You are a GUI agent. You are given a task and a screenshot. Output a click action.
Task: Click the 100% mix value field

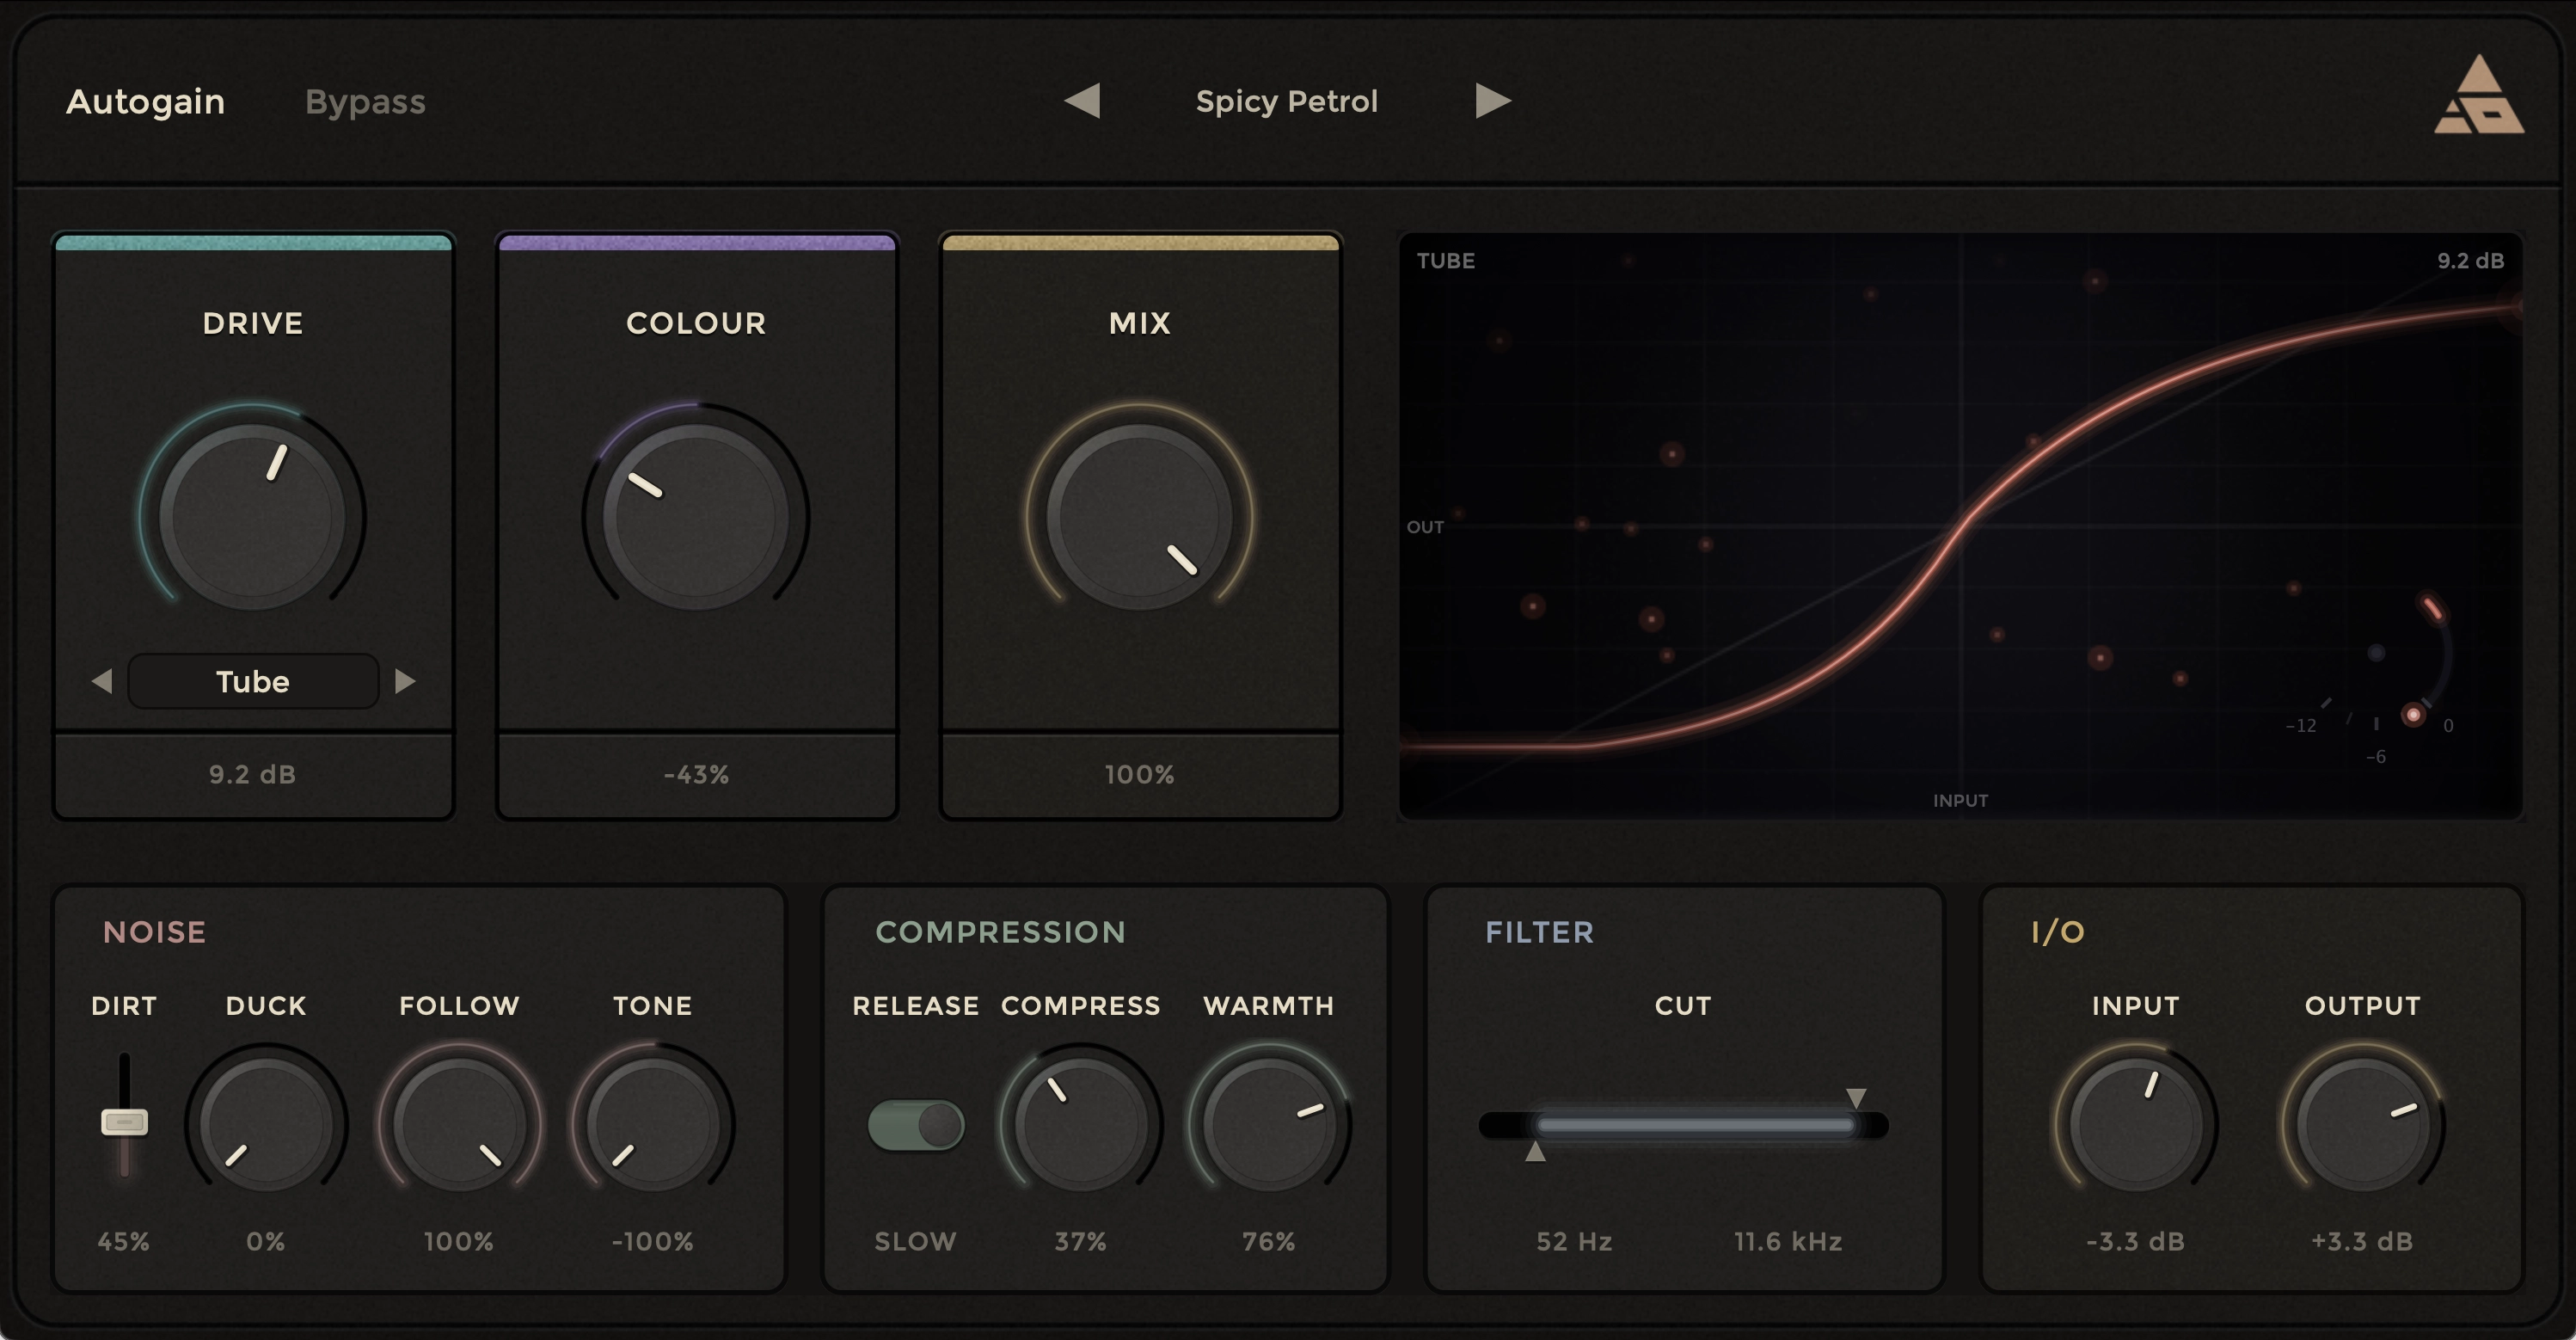pos(1140,774)
